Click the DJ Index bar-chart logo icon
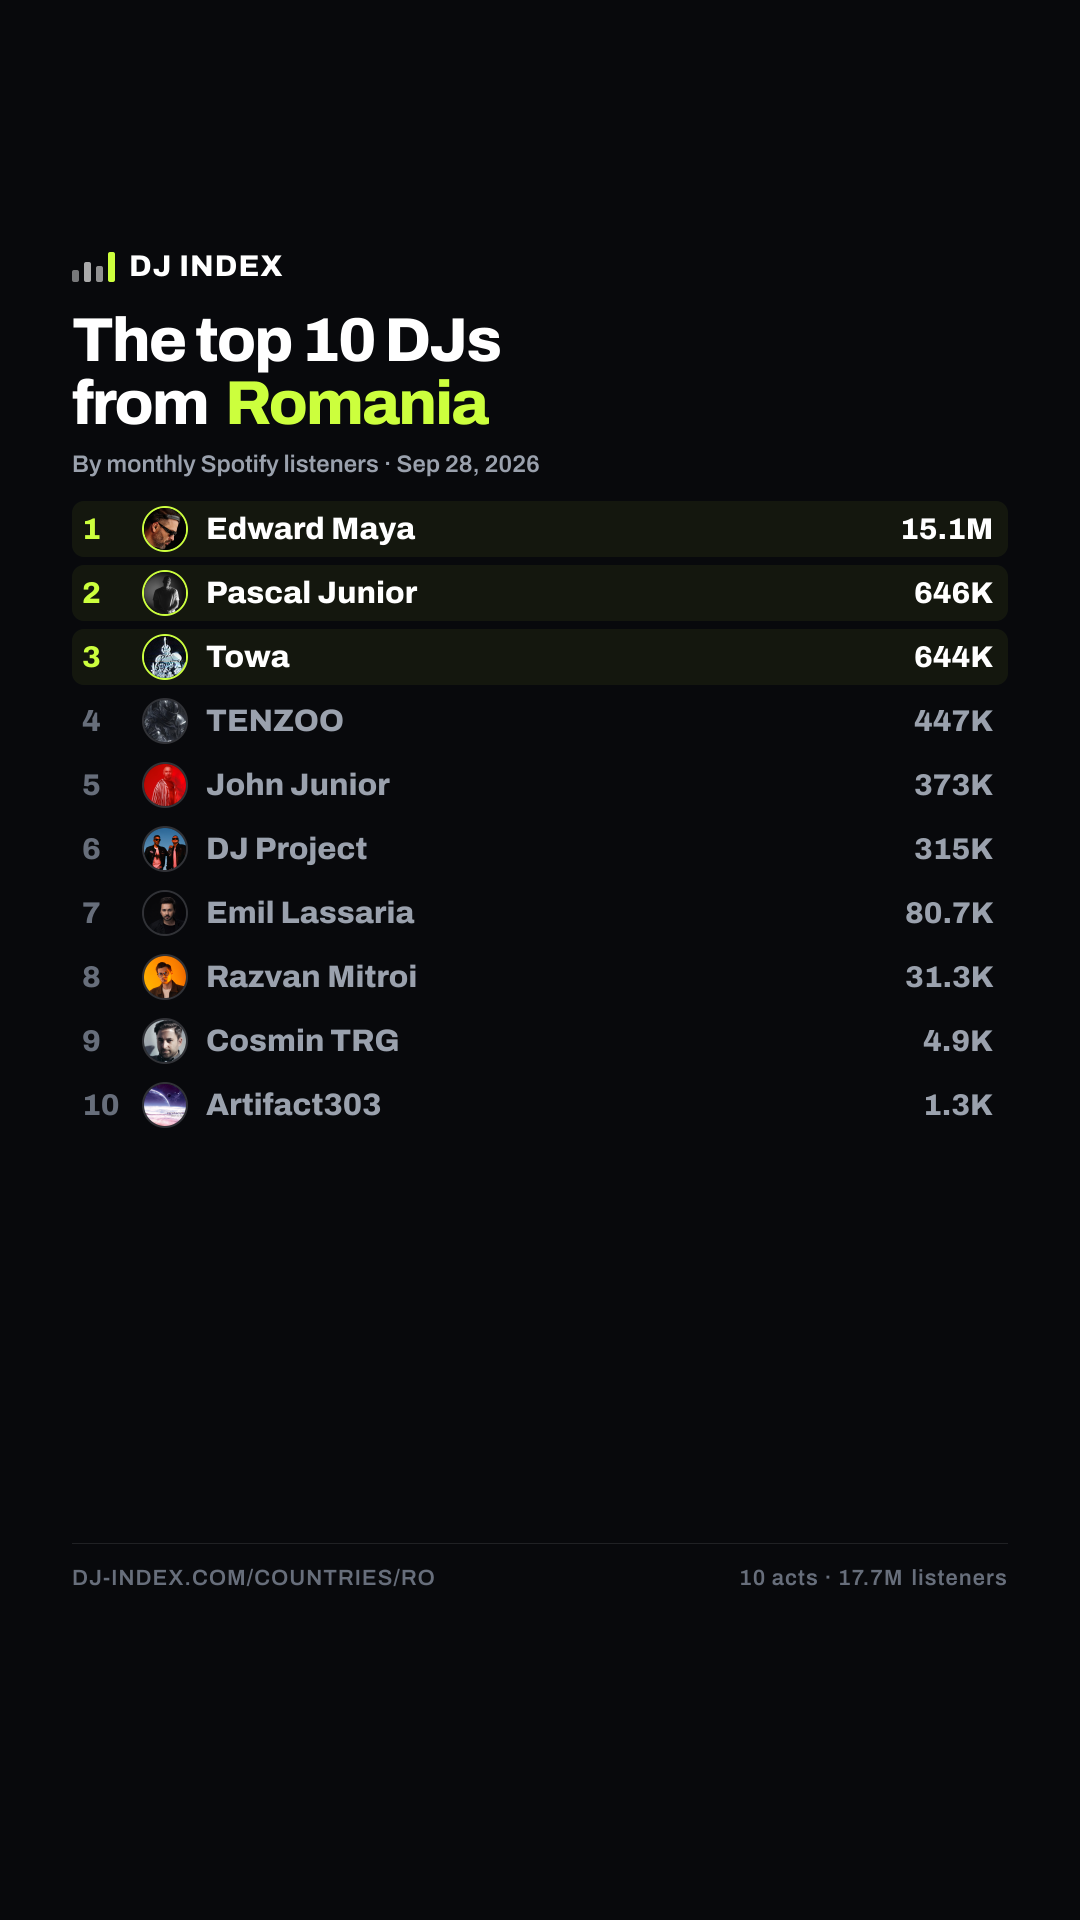This screenshot has width=1080, height=1920. [x=93, y=267]
